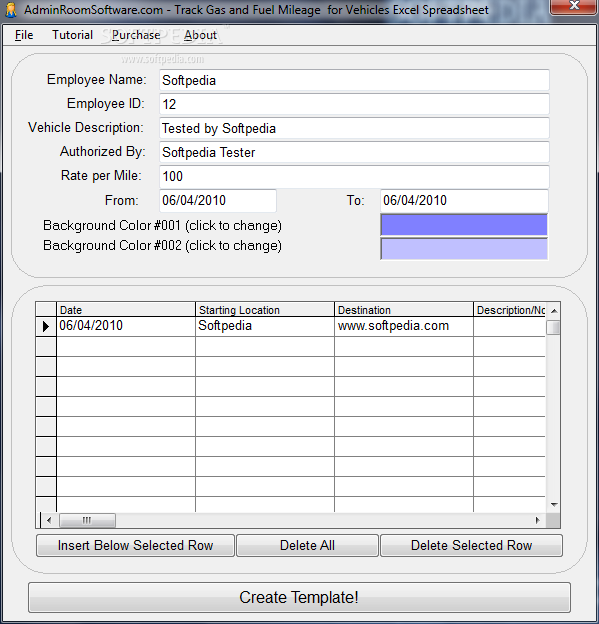The height and width of the screenshot is (624, 599).
Task: Change Background Color #001 swatch
Action: point(464,225)
